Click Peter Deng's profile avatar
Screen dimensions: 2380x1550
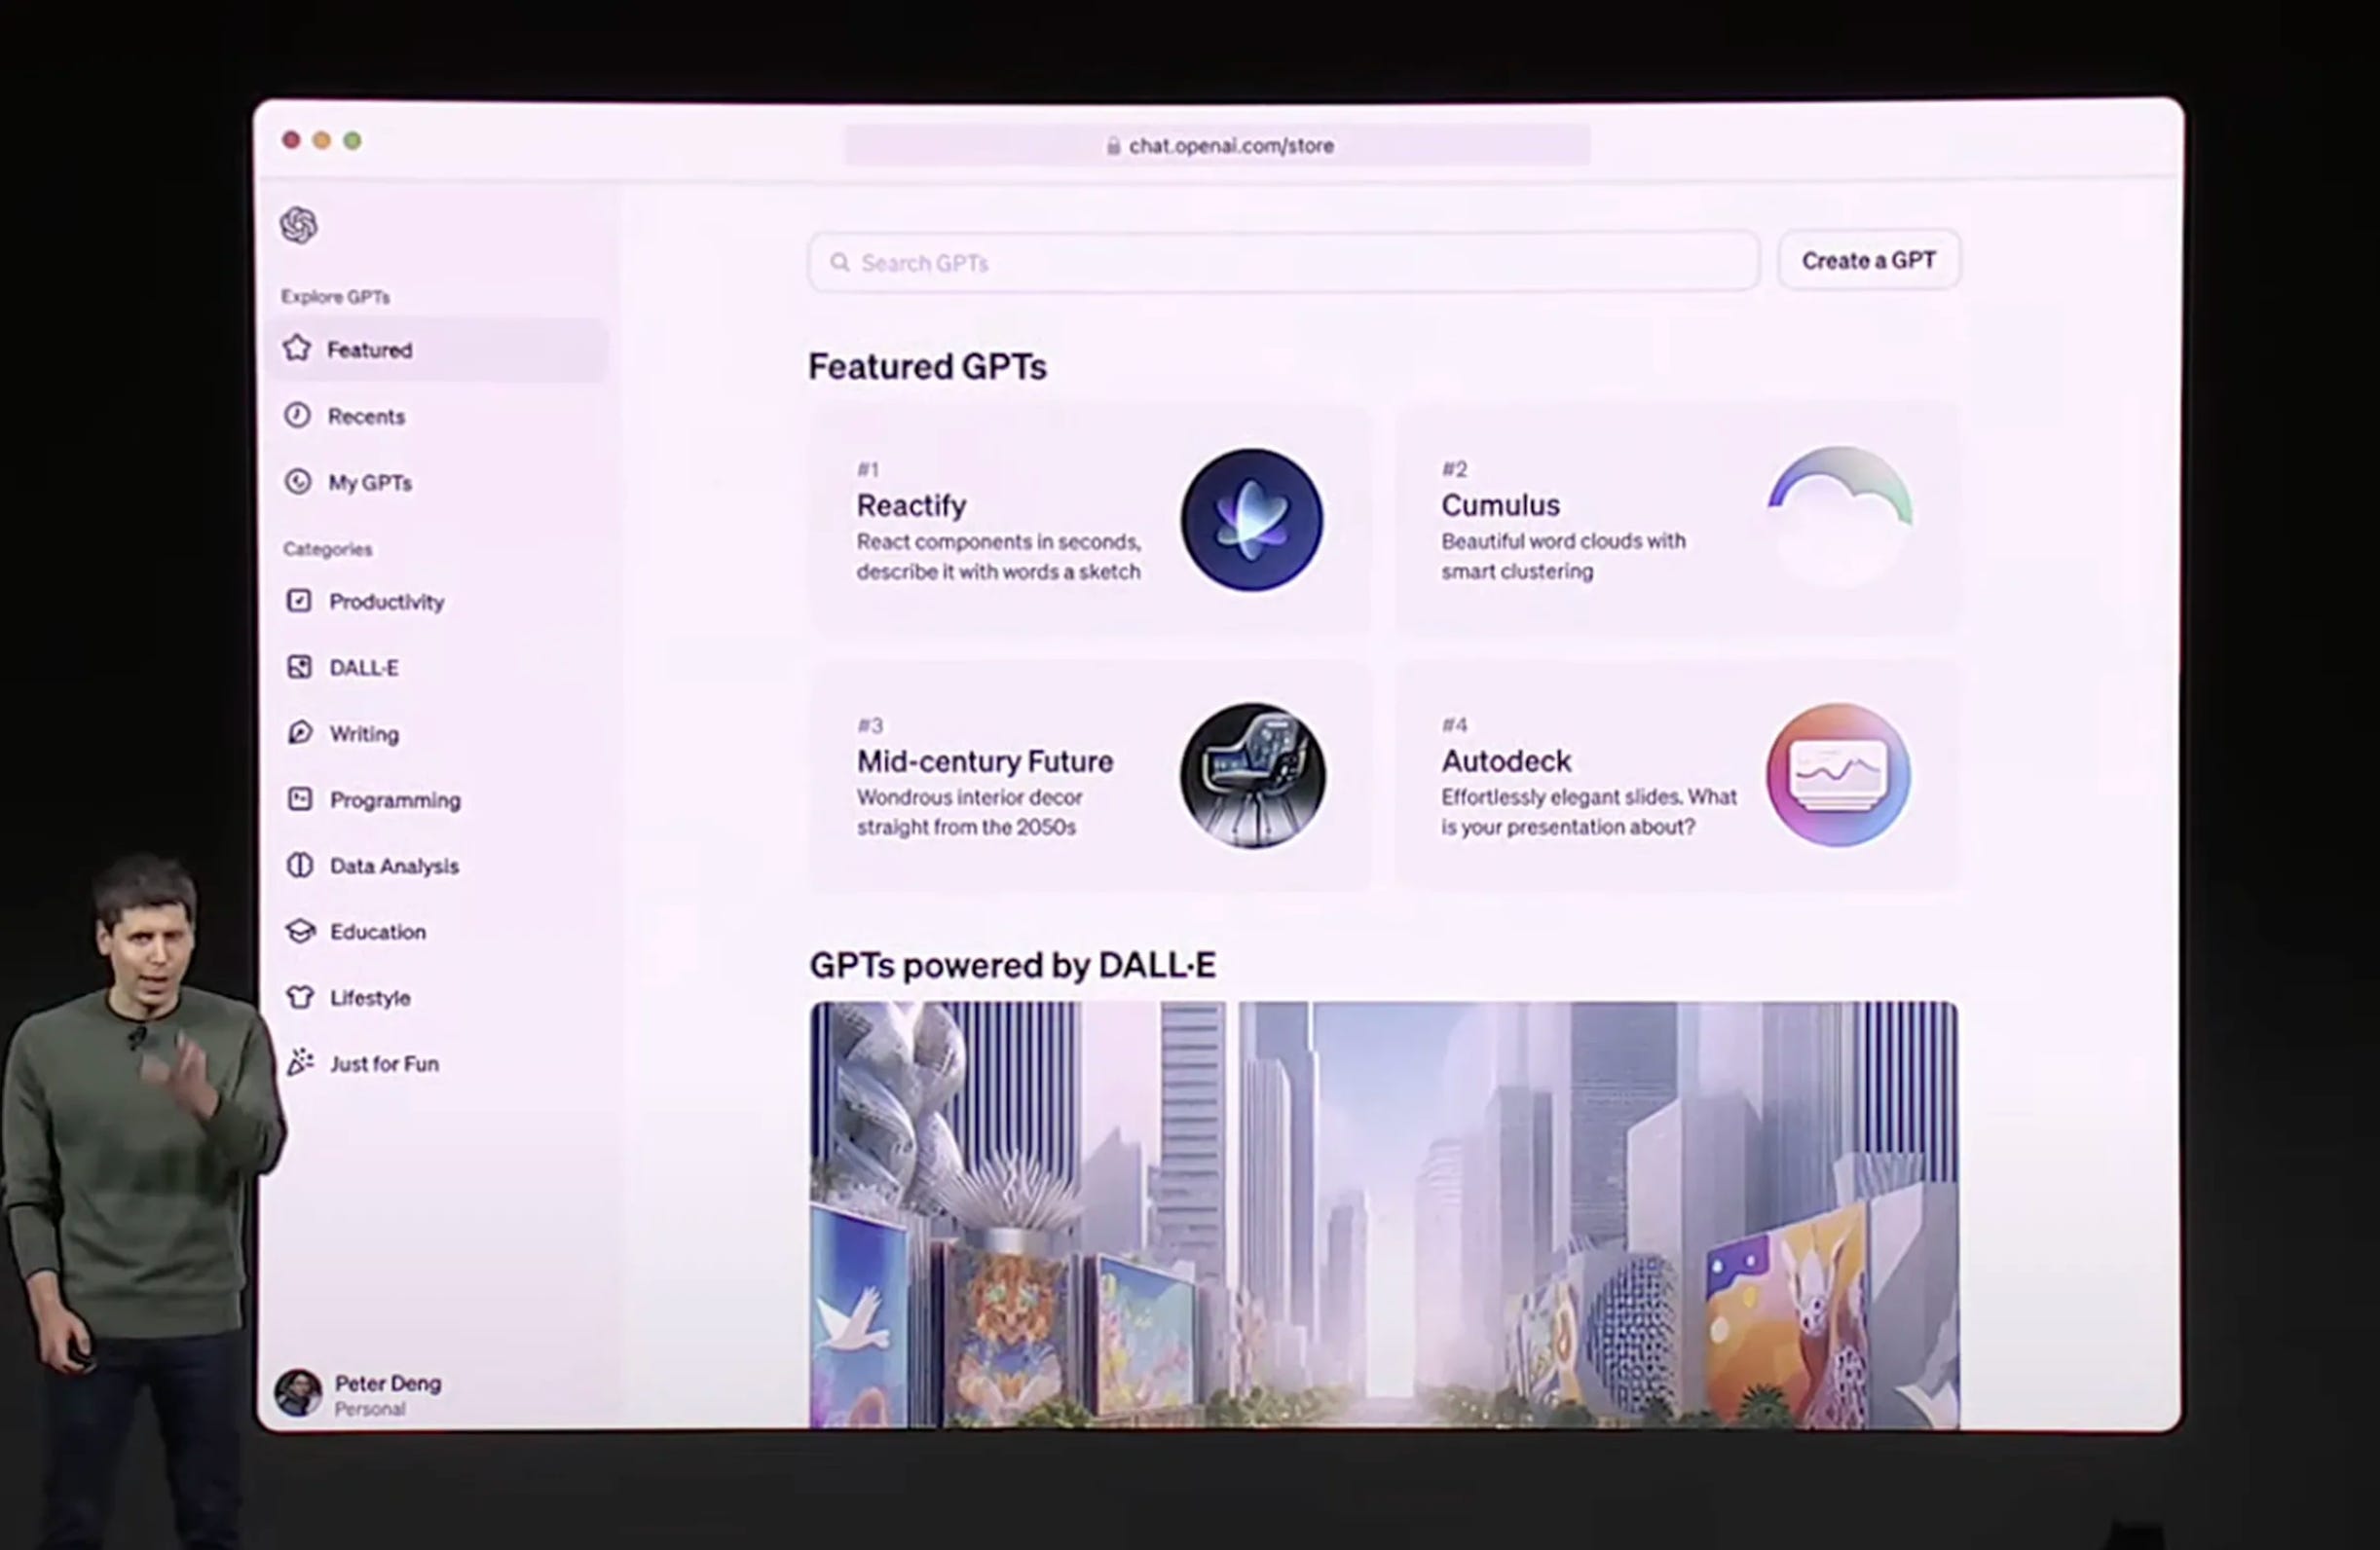pos(298,1393)
